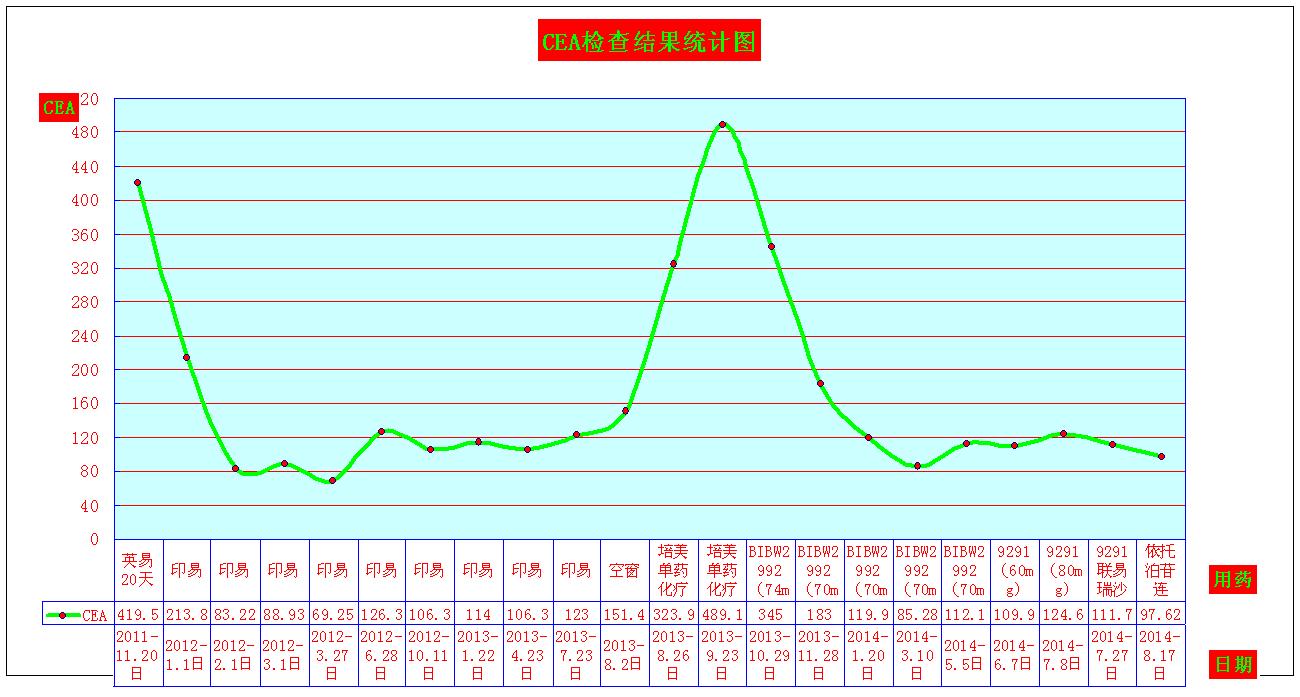Image resolution: width=1300 pixels, height=697 pixels.
Task: Click the 151.4 value cell
Action: [624, 615]
